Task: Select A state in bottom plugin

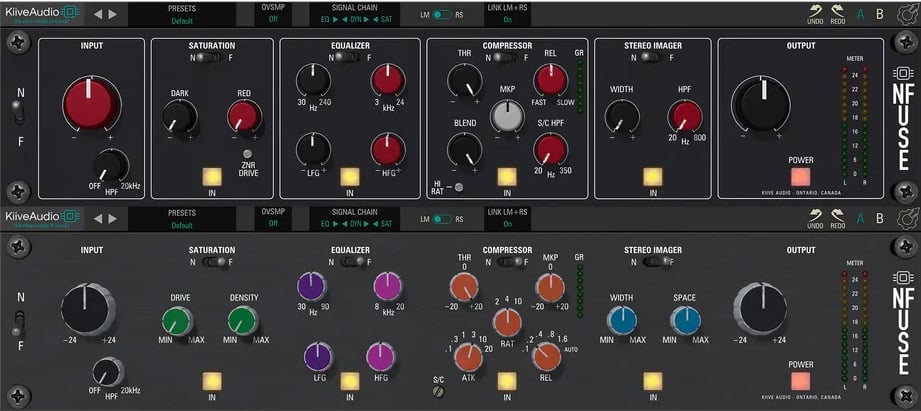Action: pyautogui.click(x=861, y=218)
